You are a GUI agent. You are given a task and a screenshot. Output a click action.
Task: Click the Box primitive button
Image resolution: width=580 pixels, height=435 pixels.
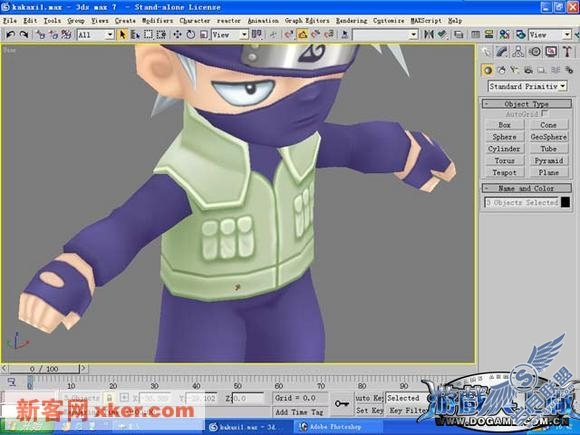click(x=504, y=125)
